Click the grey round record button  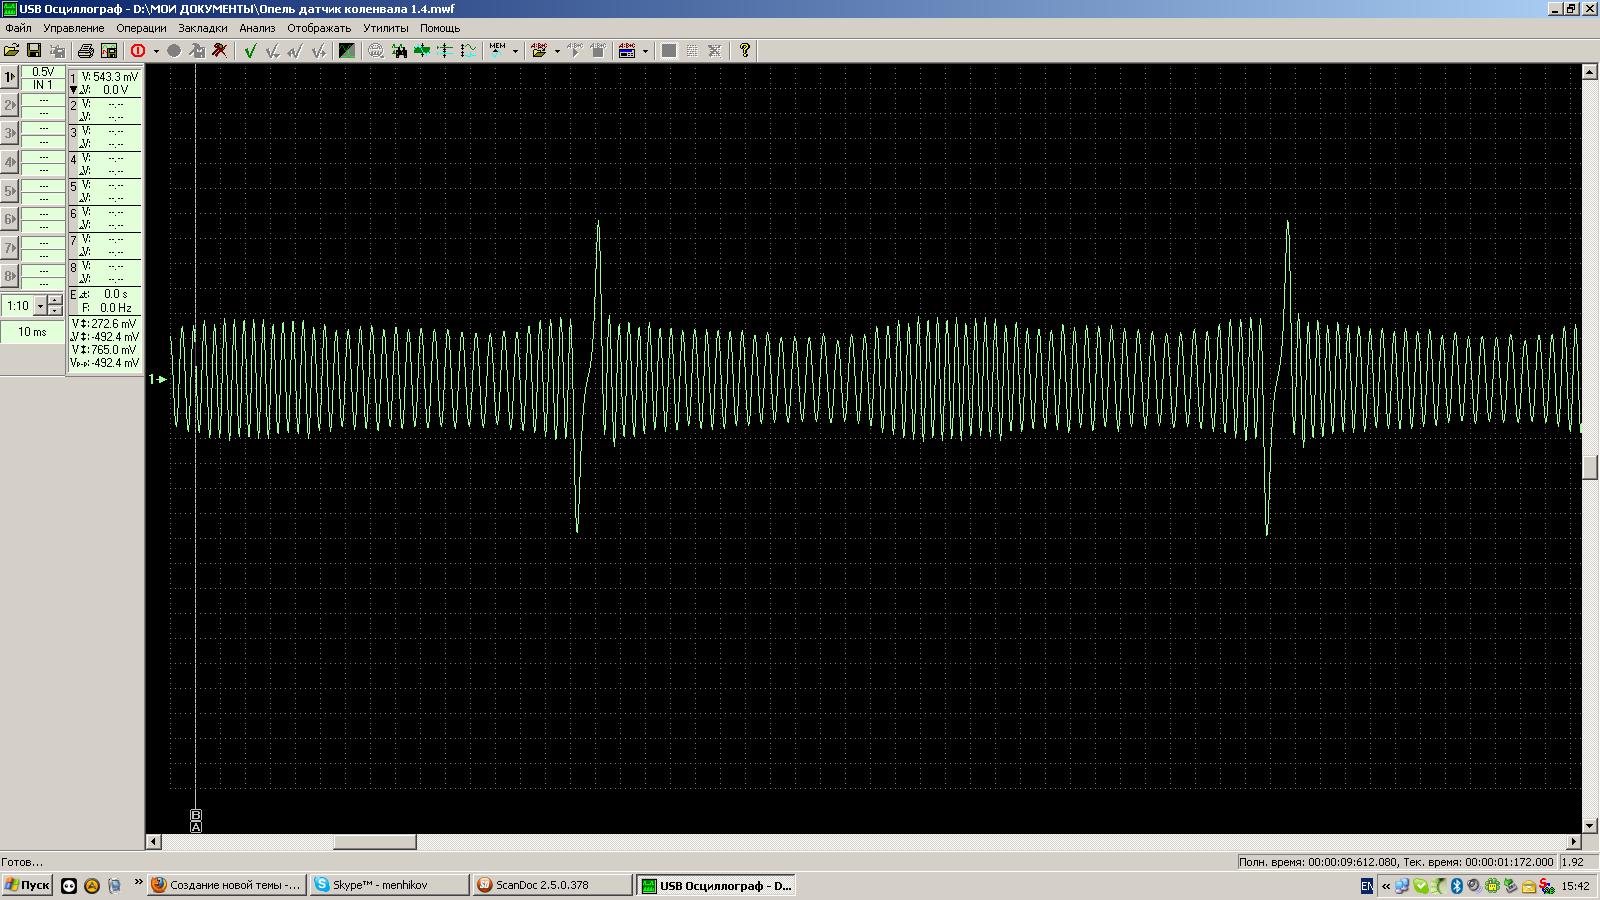point(174,50)
